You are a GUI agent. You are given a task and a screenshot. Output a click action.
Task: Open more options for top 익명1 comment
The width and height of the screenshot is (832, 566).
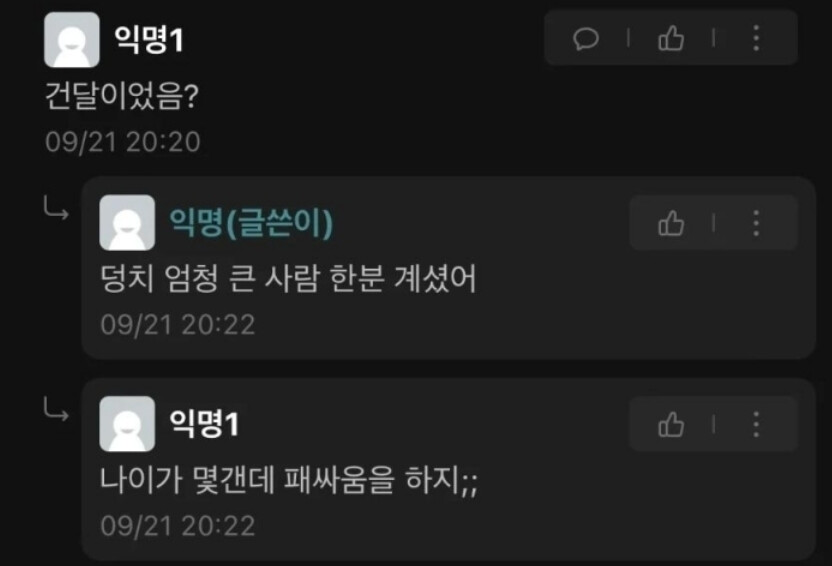coord(756,38)
